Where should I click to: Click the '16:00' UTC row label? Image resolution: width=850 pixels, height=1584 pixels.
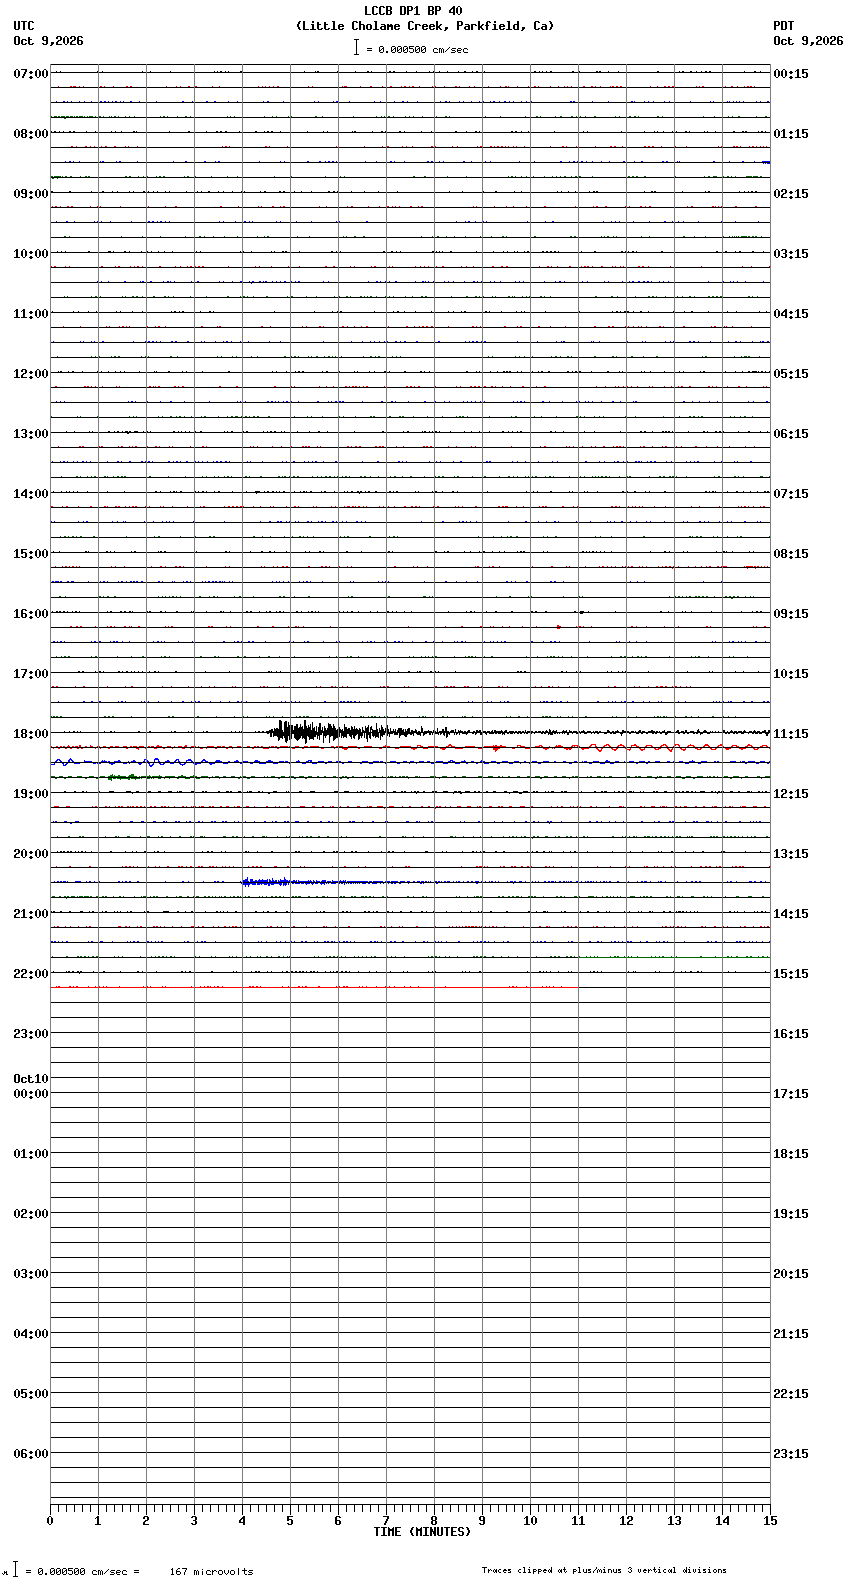(31, 614)
